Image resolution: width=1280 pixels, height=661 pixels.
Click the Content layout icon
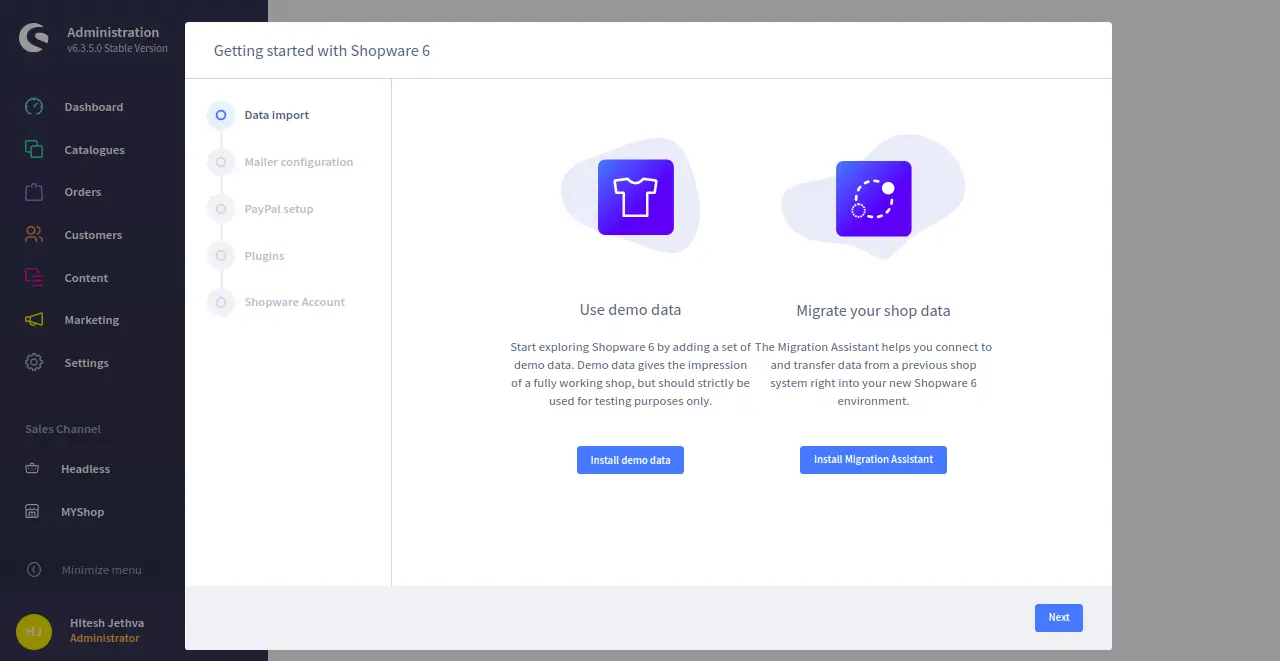pos(34,277)
